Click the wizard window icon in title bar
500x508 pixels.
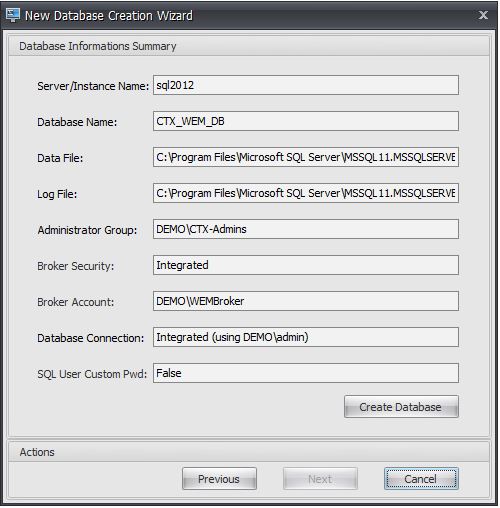[x=13, y=15]
